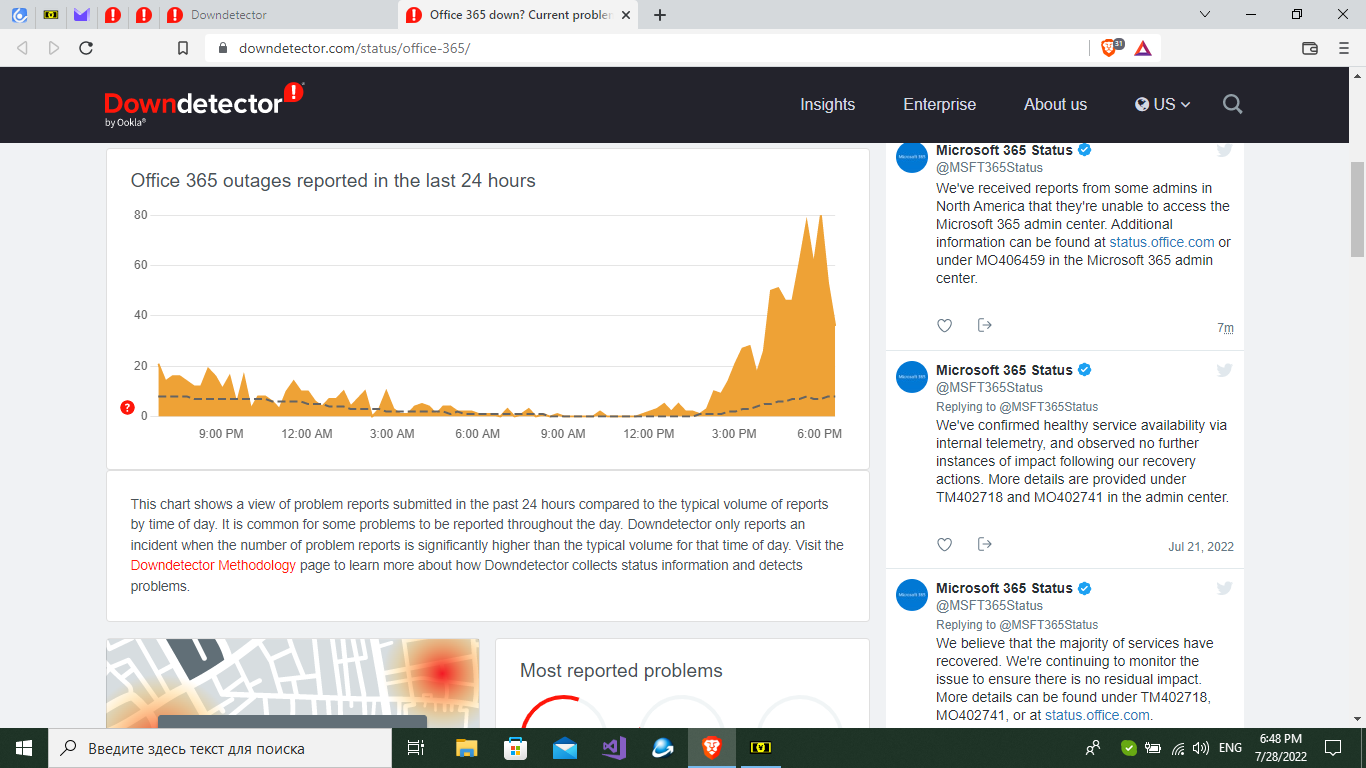Close the Office 365 down tab
1366x768 pixels.
627,15
